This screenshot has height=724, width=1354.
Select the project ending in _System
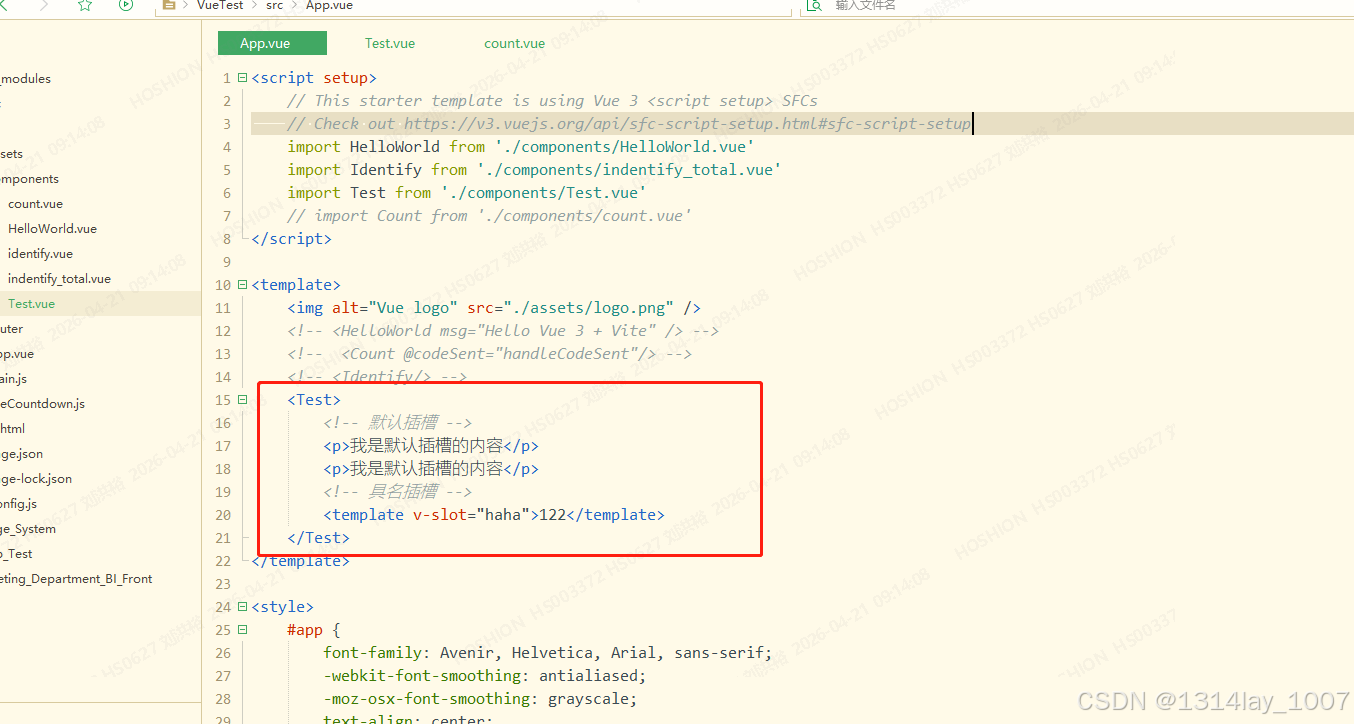[28, 529]
